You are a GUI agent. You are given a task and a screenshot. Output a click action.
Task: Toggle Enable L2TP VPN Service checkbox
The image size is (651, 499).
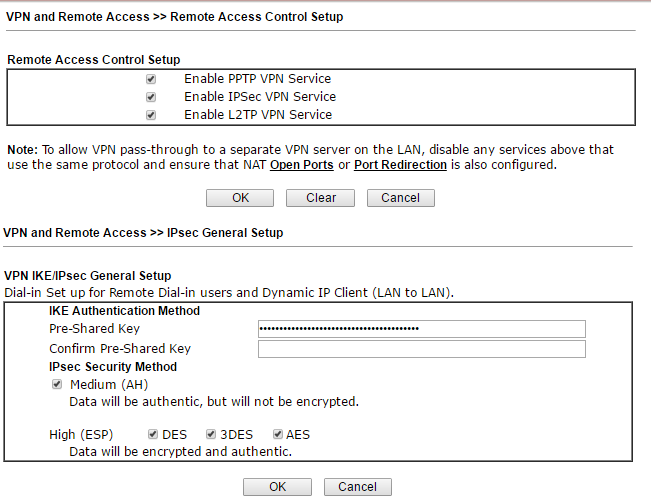point(151,115)
